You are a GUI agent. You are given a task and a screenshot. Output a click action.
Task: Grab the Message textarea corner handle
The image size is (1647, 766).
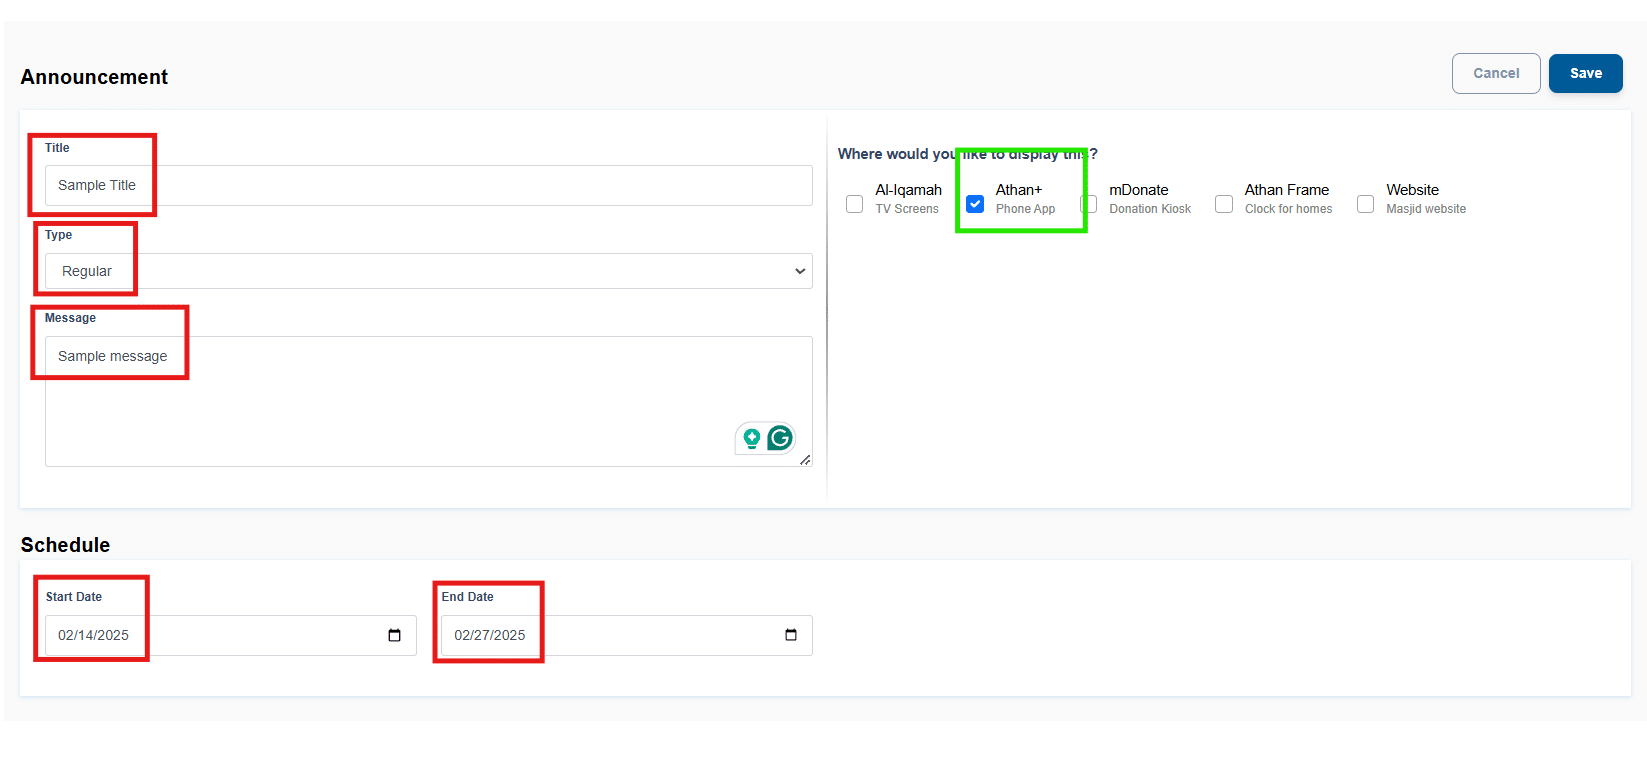(x=805, y=460)
